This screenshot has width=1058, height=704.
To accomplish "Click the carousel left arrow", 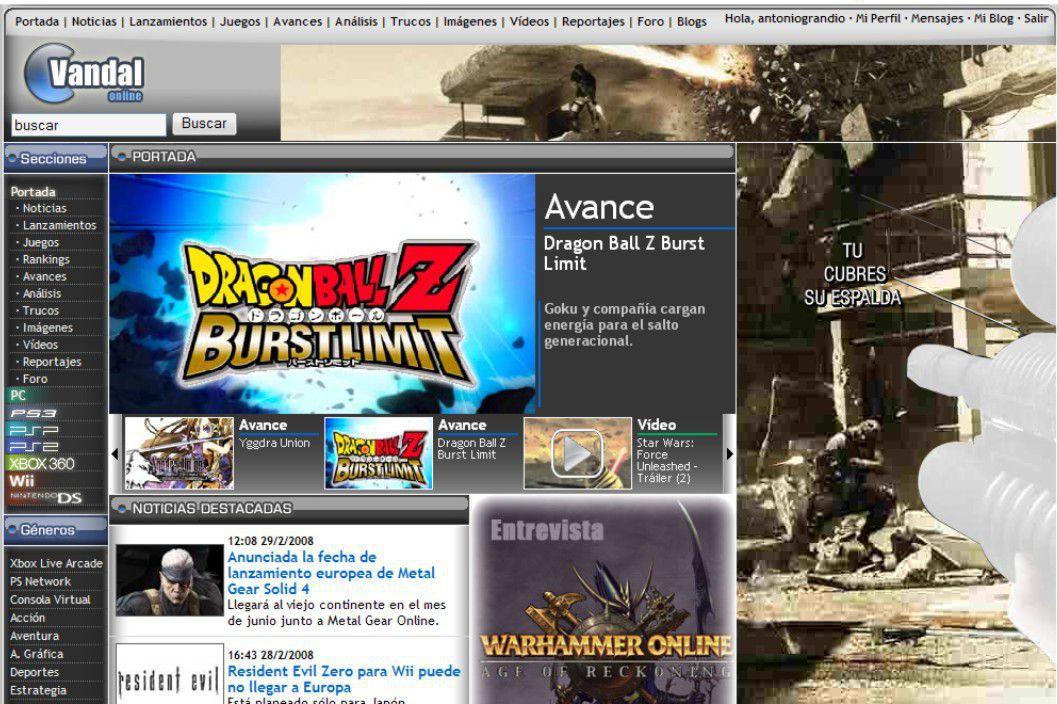I will (115, 454).
